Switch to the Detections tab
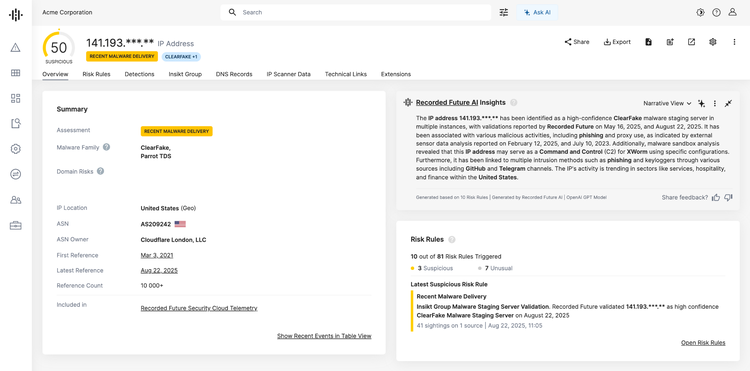The width and height of the screenshot is (750, 371). click(139, 74)
